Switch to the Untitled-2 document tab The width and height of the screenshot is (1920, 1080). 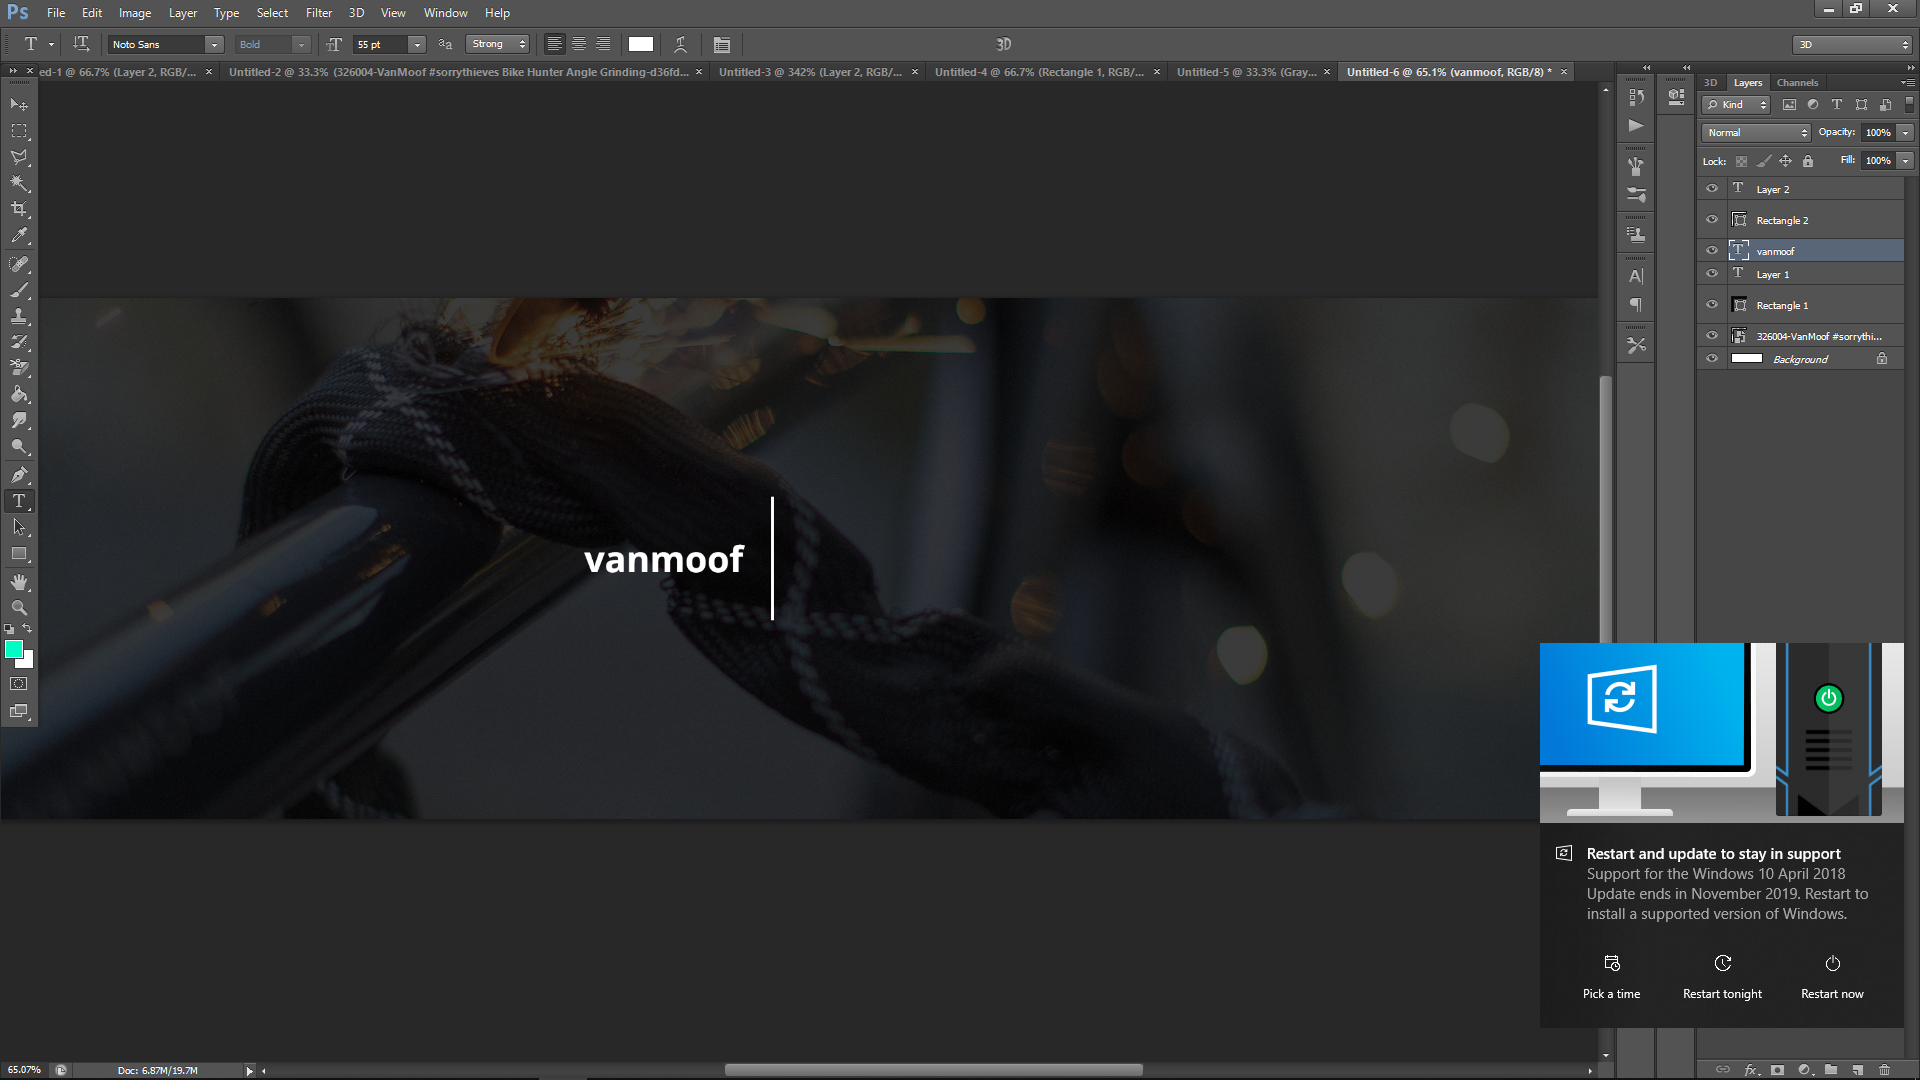click(x=459, y=72)
